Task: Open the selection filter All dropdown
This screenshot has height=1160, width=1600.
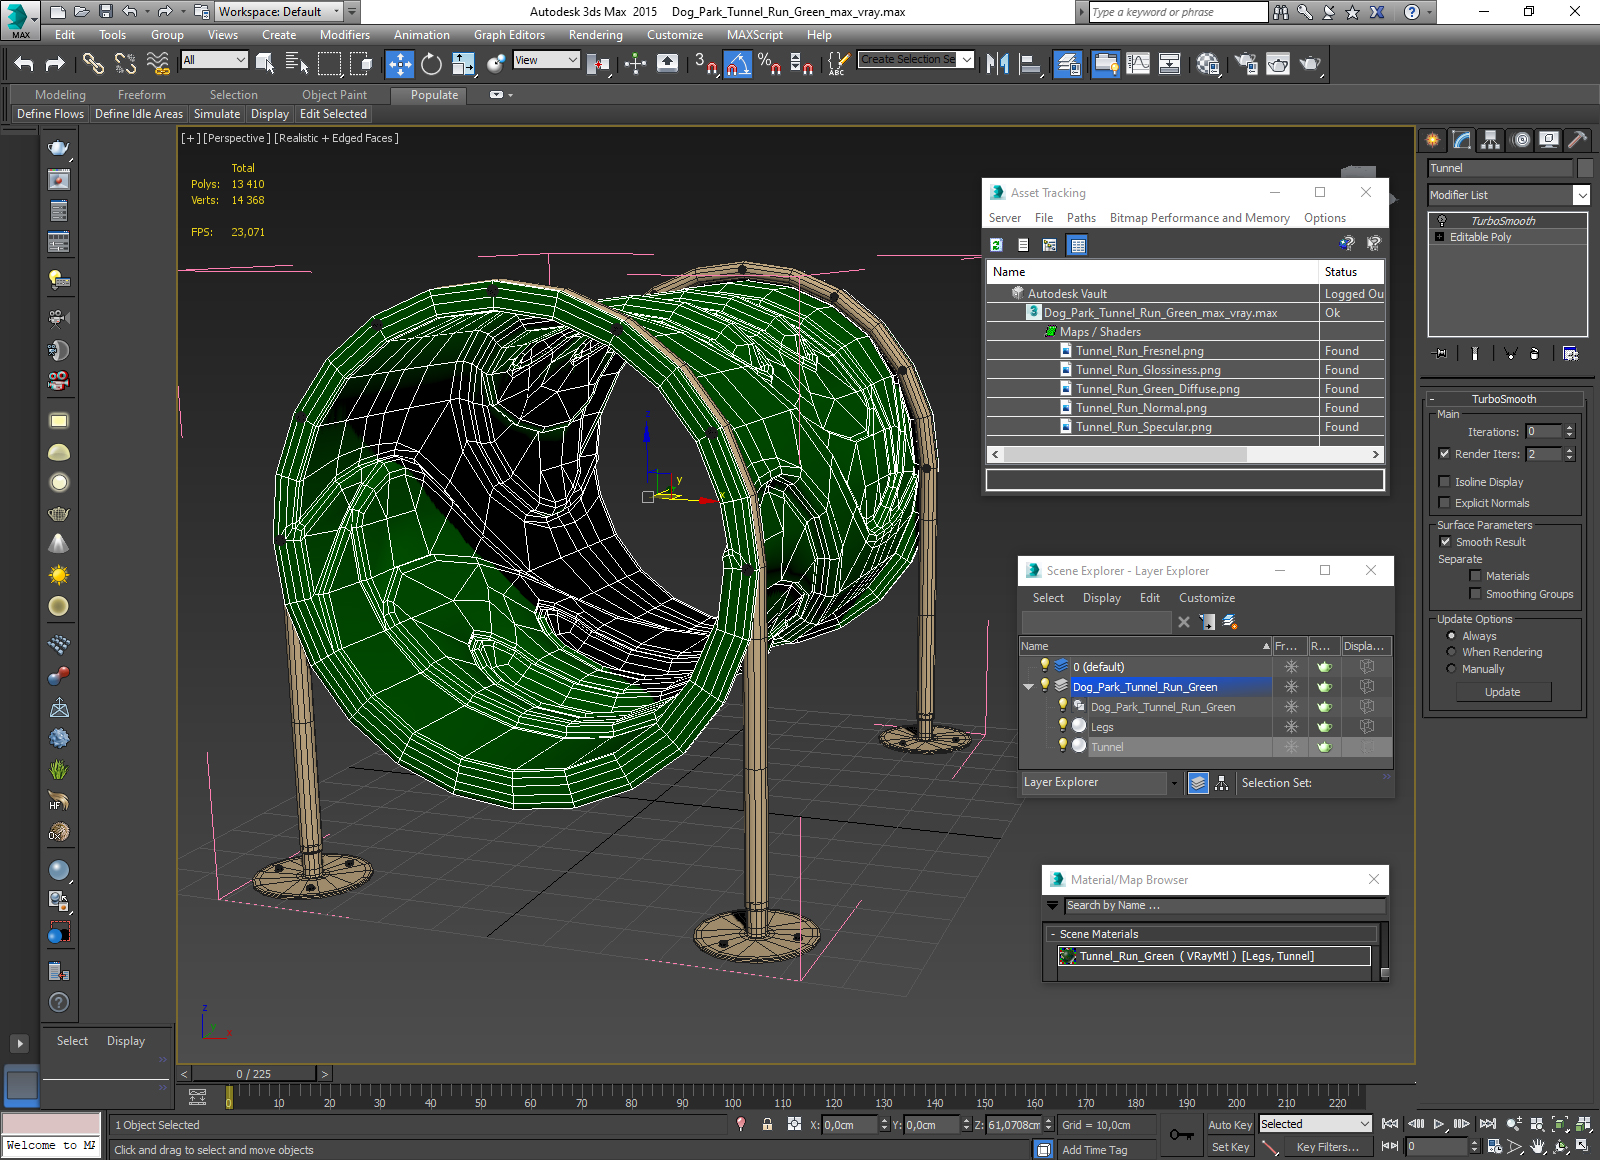Action: point(214,60)
